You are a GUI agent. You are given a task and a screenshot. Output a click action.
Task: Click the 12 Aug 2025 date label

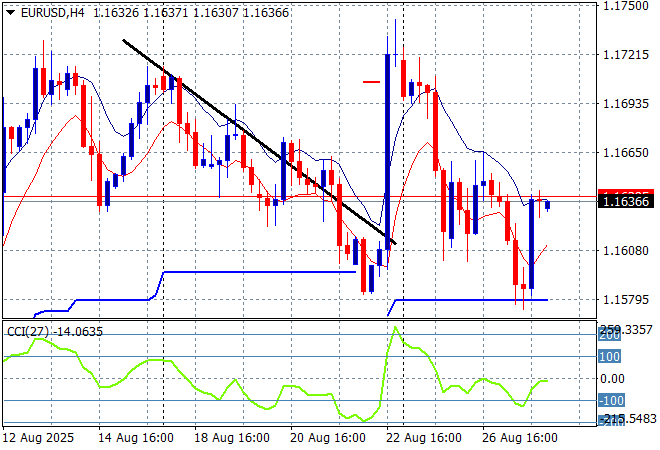tap(38, 438)
